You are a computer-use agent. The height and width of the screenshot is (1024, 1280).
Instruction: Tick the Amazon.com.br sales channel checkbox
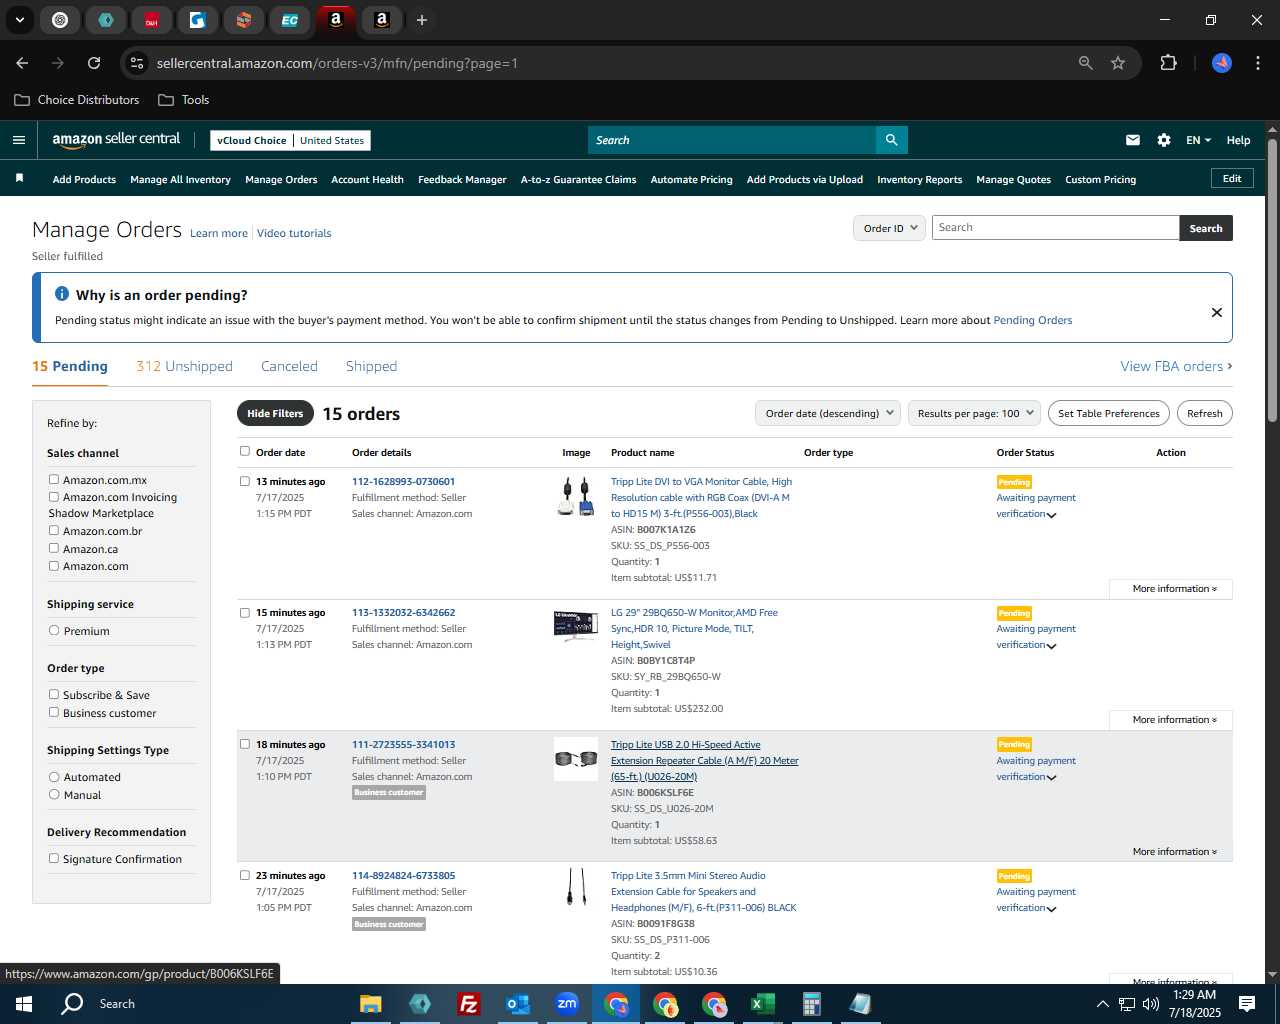tap(54, 530)
